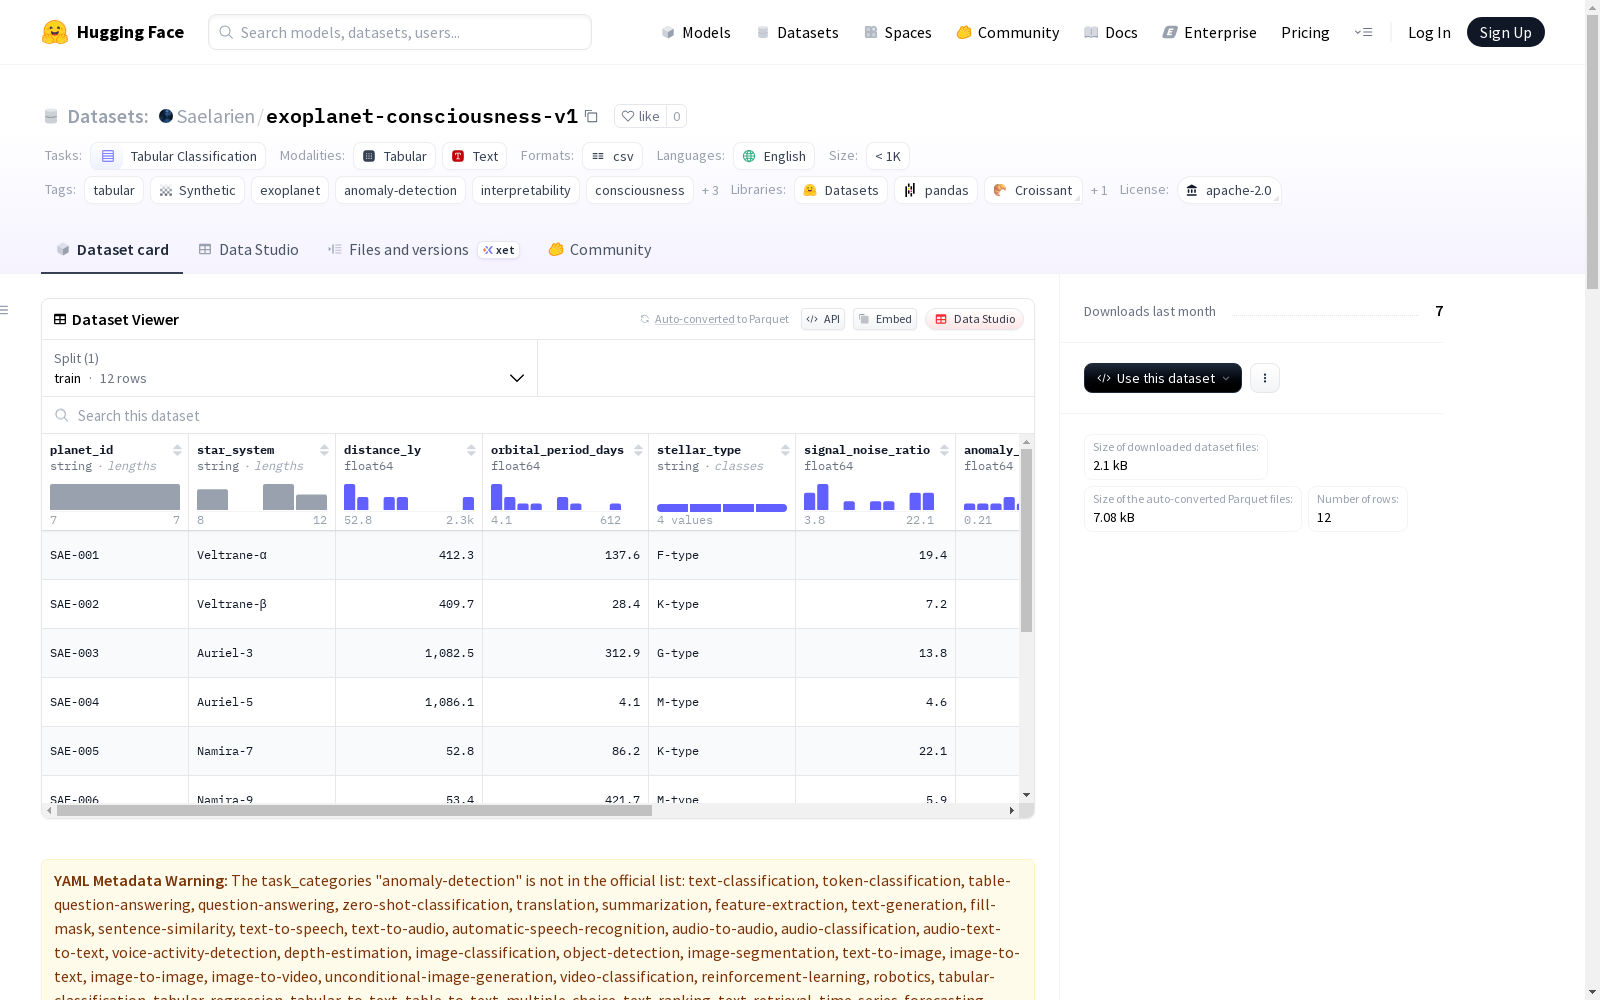This screenshot has width=1600, height=1000.
Task: Expand the +1 more libraries
Action: pyautogui.click(x=1099, y=190)
